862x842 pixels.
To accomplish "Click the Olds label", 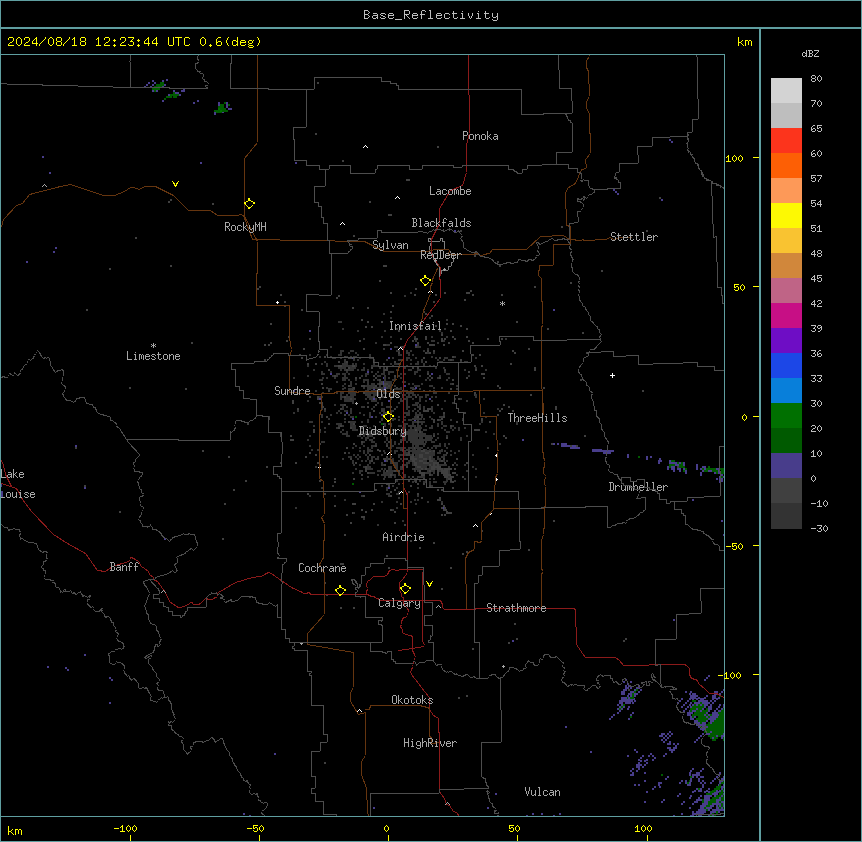I will tap(388, 394).
